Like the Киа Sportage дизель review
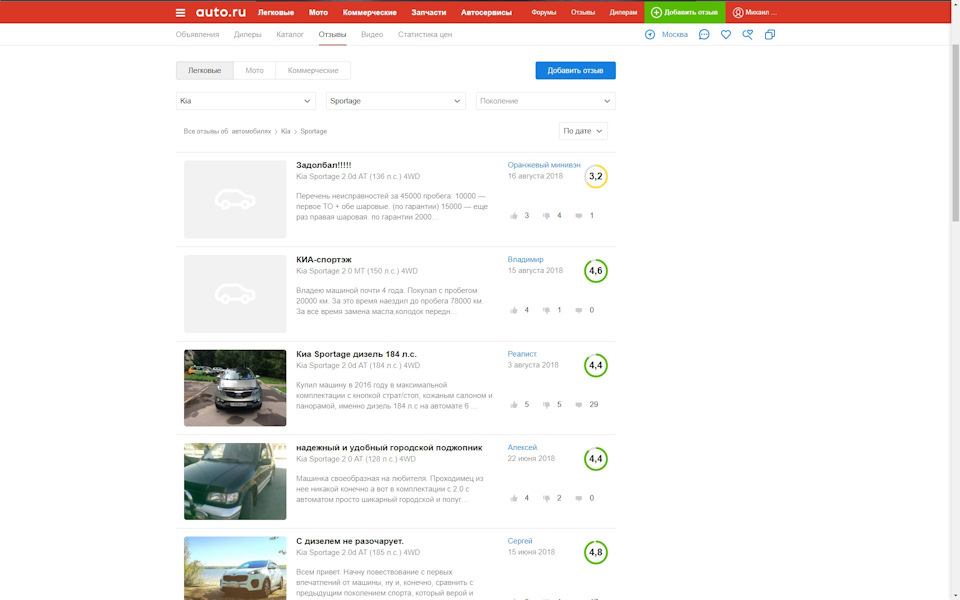960x600 pixels. 514,404
